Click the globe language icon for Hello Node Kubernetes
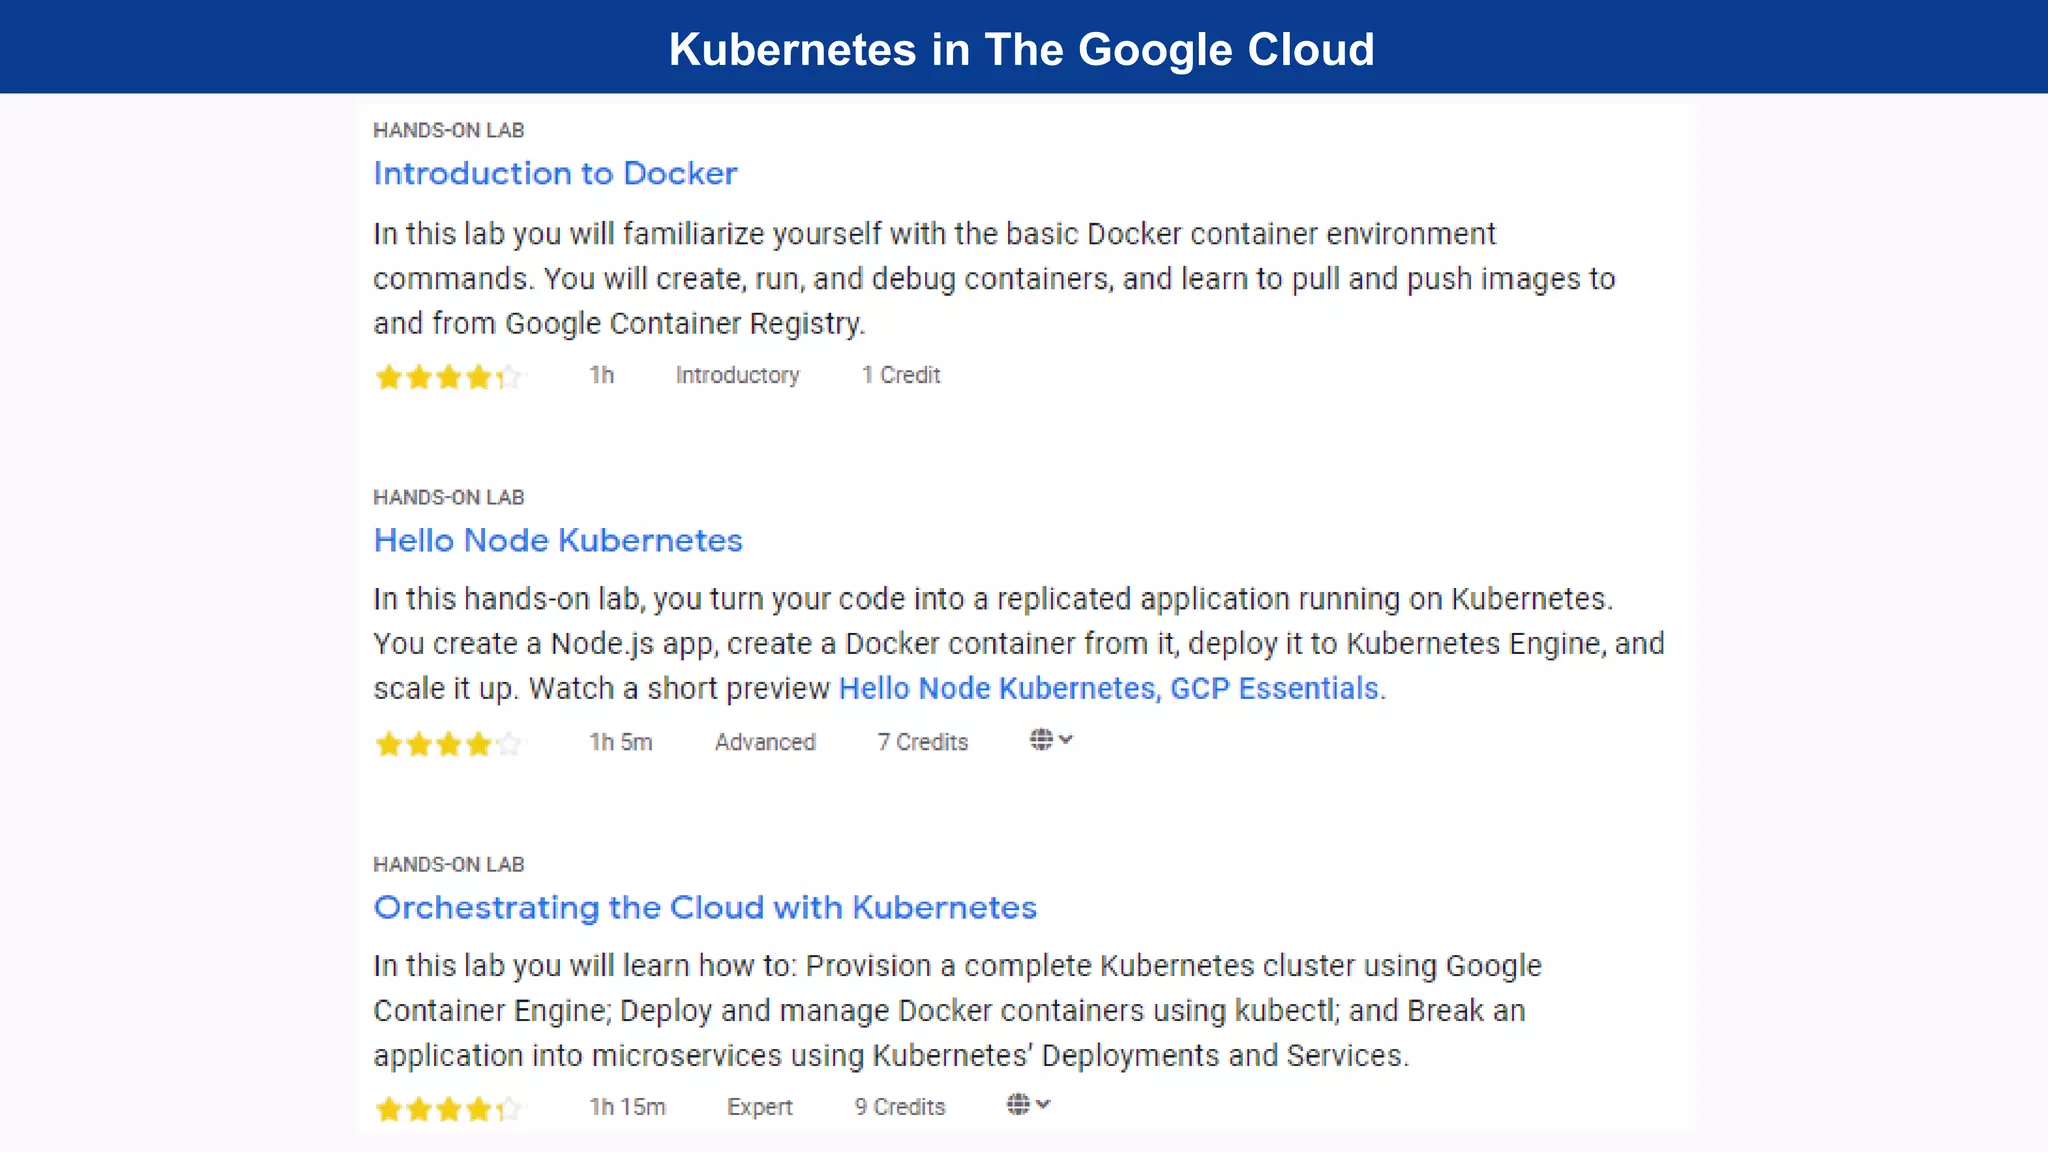This screenshot has width=2048, height=1152. [1041, 739]
